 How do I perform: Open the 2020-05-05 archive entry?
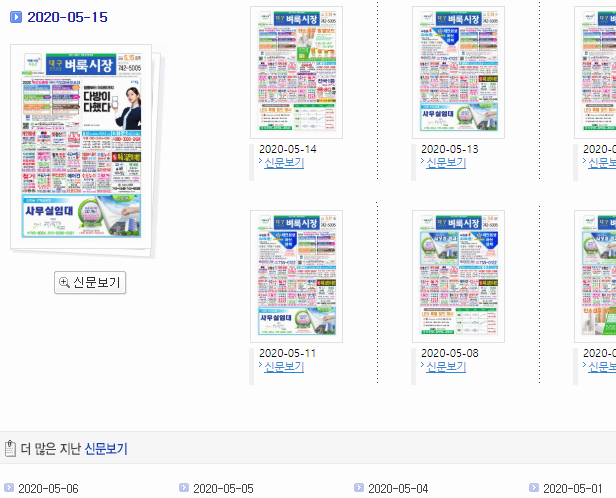[224, 489]
